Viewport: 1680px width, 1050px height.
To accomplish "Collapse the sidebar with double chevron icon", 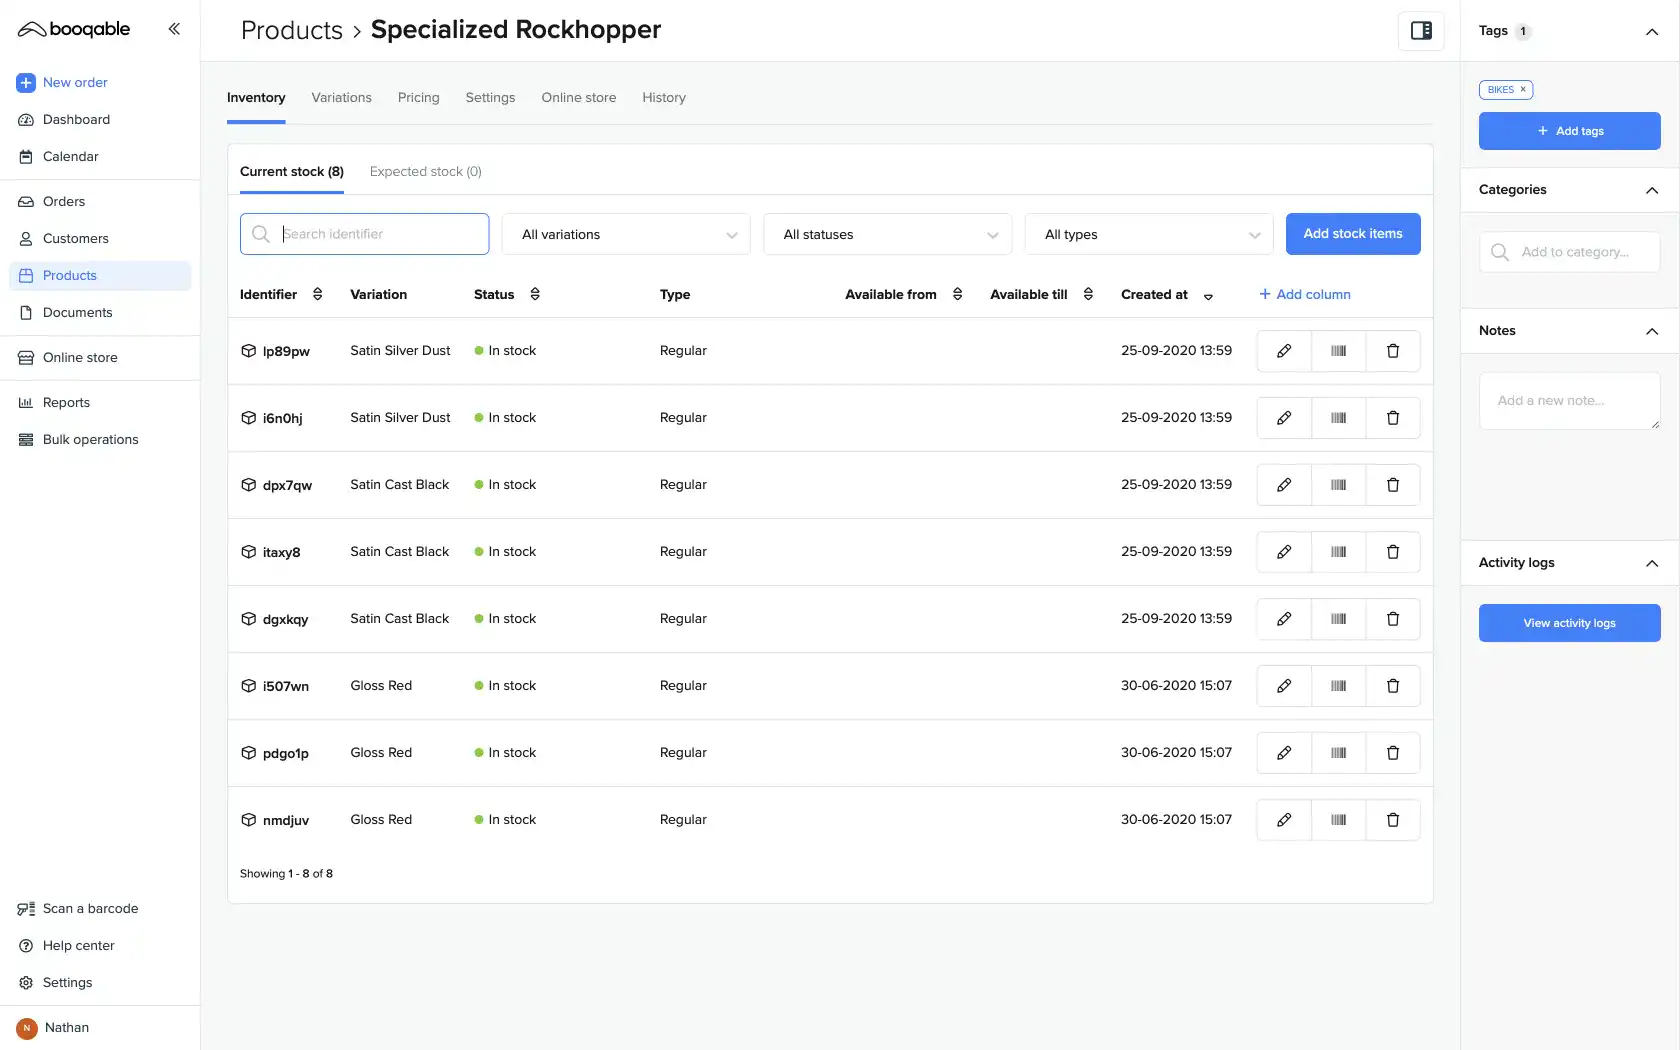I will [x=174, y=29].
